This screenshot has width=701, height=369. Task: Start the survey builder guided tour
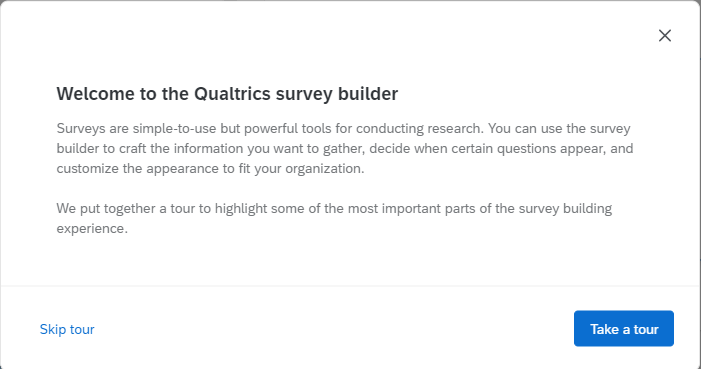tap(624, 329)
